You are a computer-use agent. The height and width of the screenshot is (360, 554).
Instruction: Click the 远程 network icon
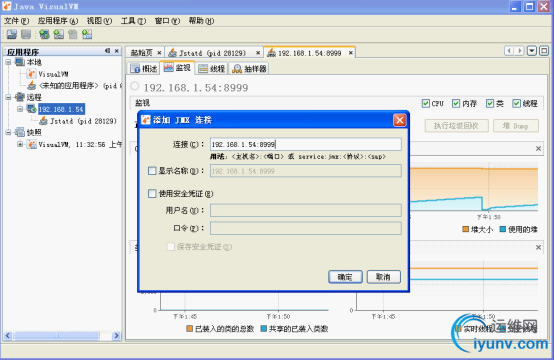tap(20, 97)
